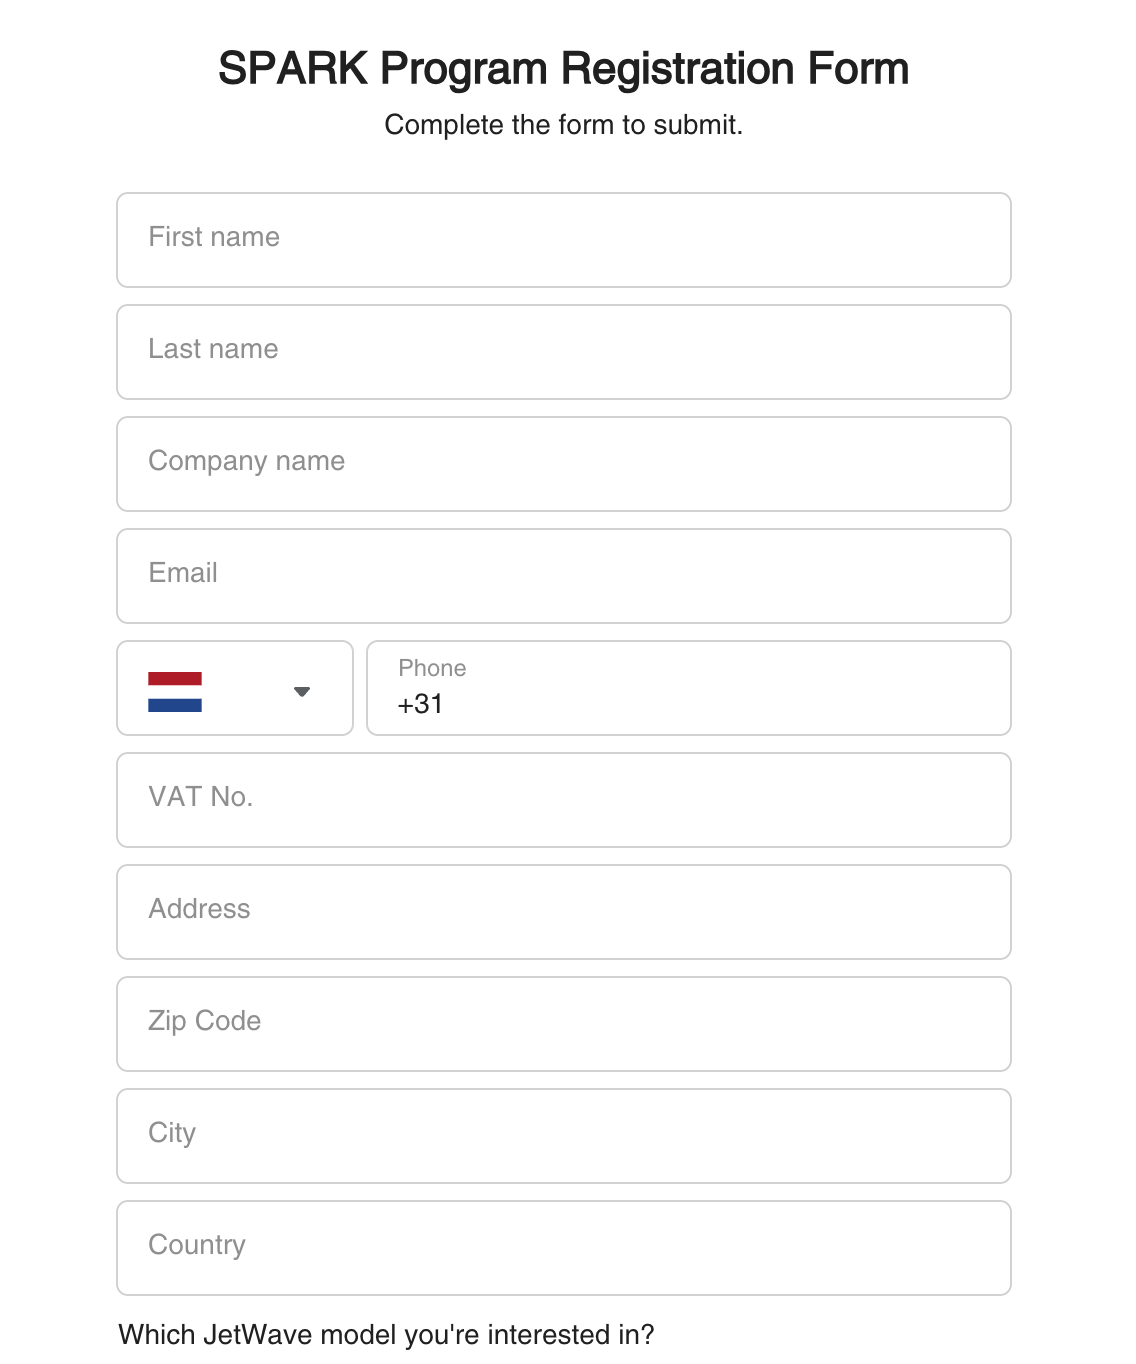Click the VAT No. field
The width and height of the screenshot is (1136, 1364).
click(x=564, y=800)
